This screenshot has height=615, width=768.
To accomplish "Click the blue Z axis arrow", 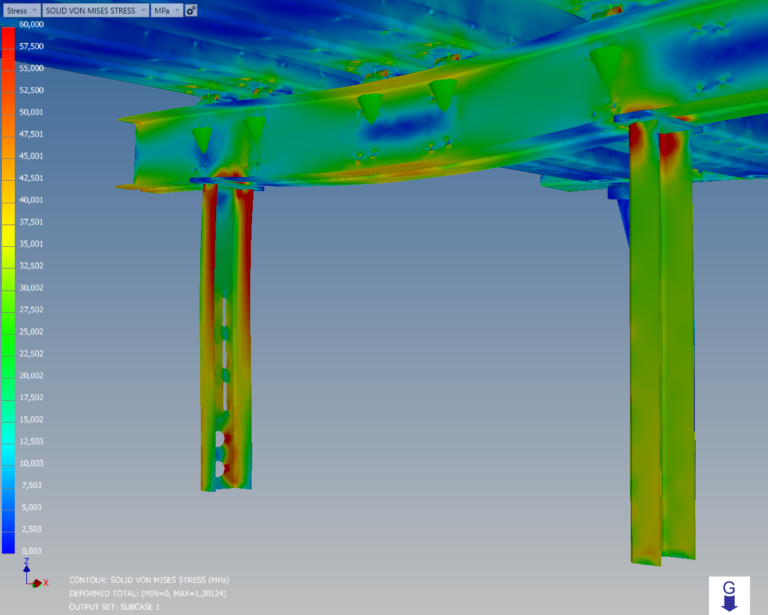I will click(x=26, y=569).
